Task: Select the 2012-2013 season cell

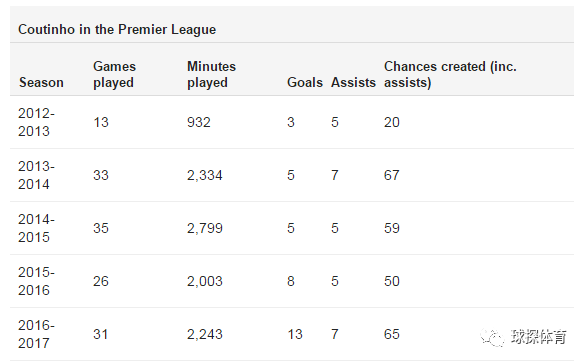Action: pyautogui.click(x=36, y=122)
